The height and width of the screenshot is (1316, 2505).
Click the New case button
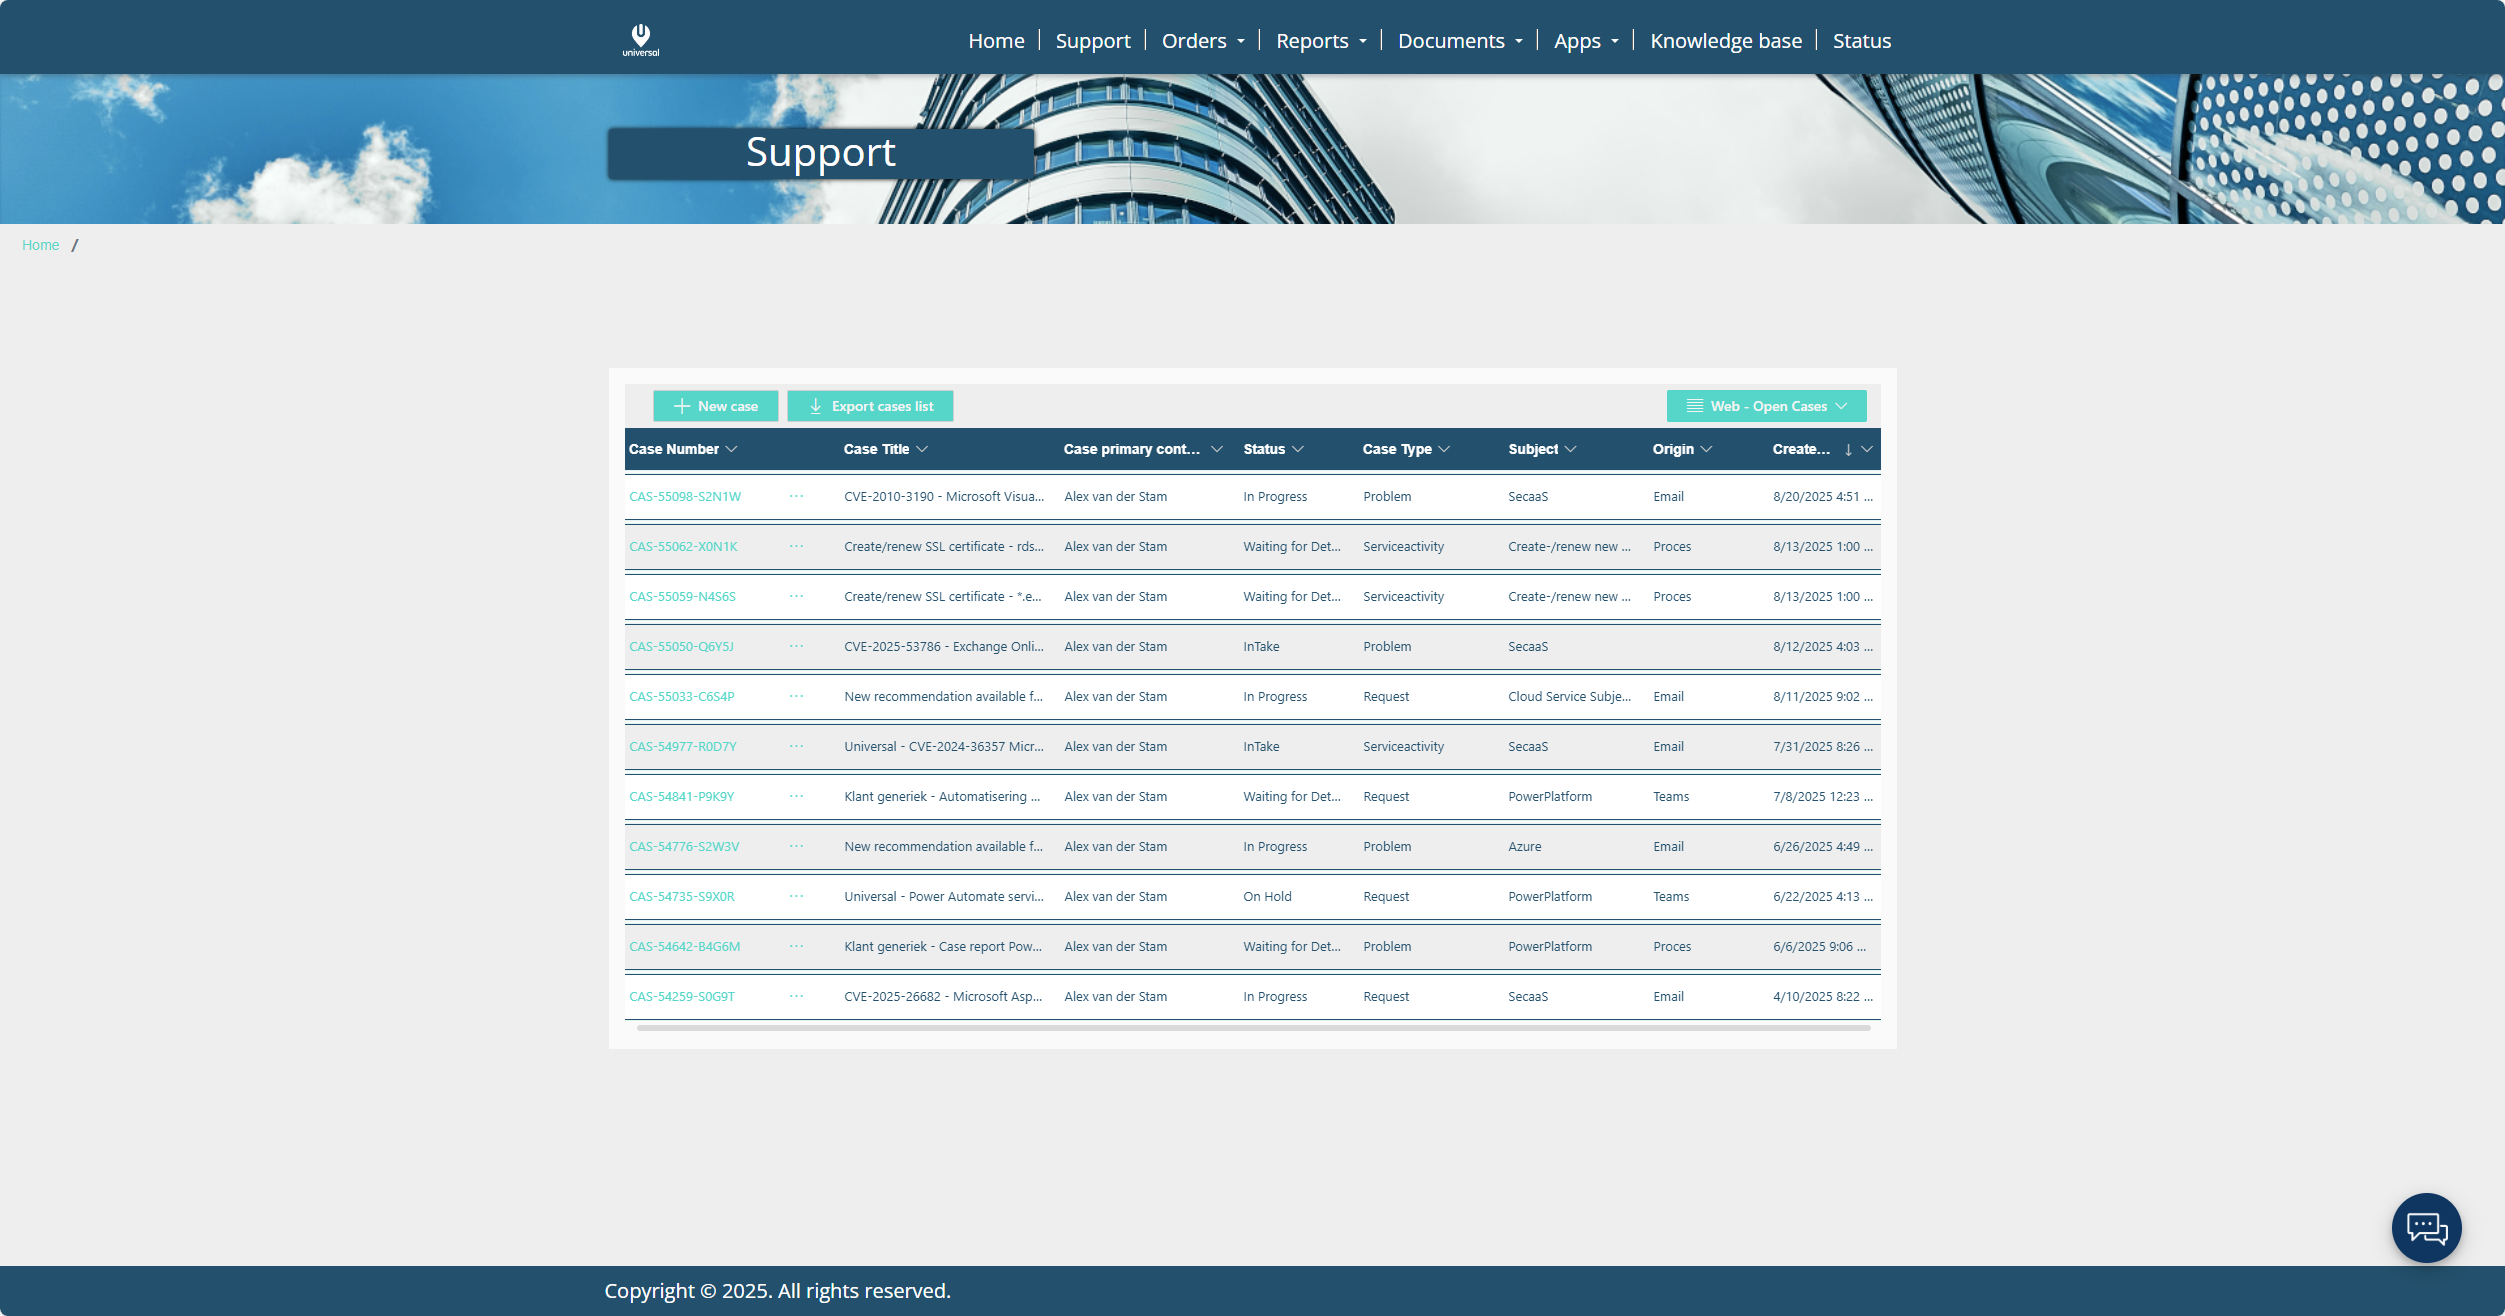(716, 406)
